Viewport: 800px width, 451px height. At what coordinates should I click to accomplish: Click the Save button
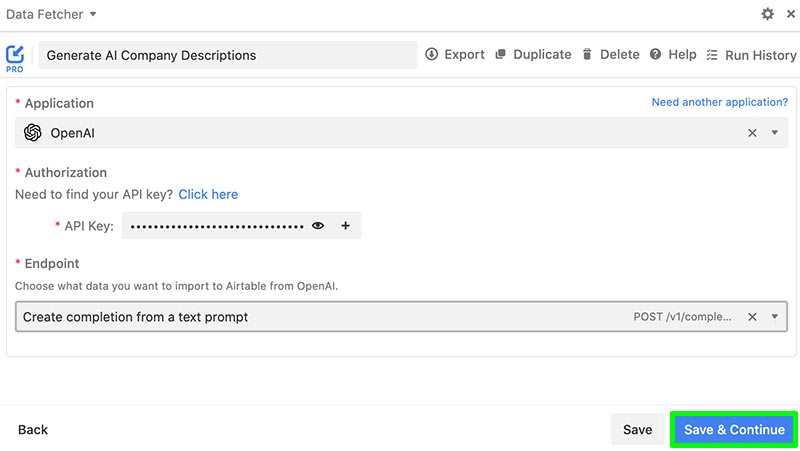[637, 430]
